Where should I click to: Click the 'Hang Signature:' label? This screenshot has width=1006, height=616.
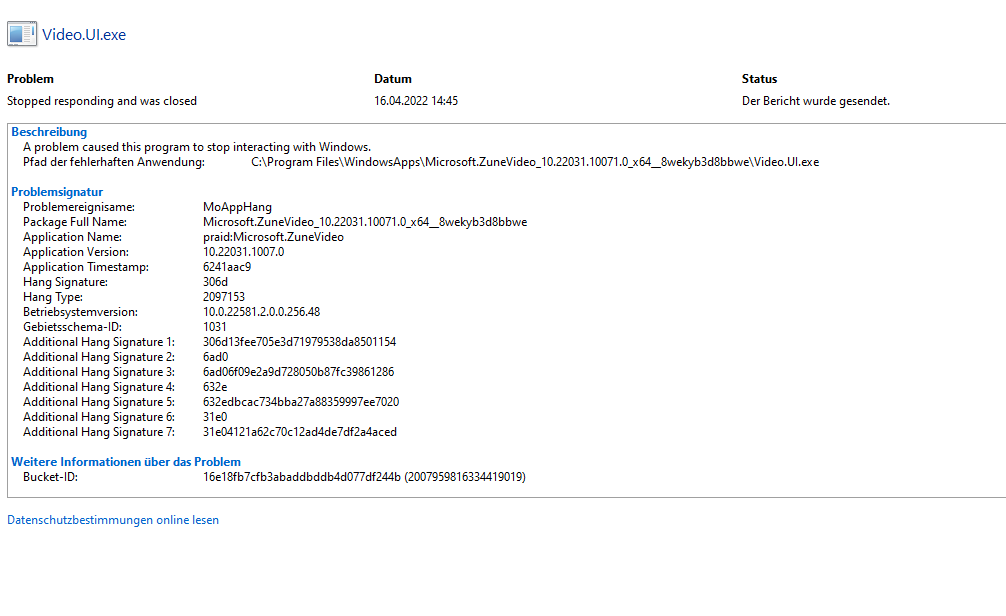(x=65, y=282)
